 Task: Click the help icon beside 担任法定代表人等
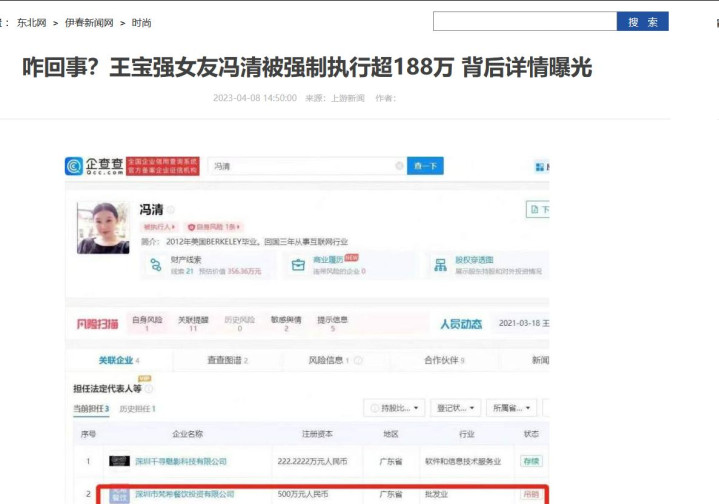coord(149,389)
